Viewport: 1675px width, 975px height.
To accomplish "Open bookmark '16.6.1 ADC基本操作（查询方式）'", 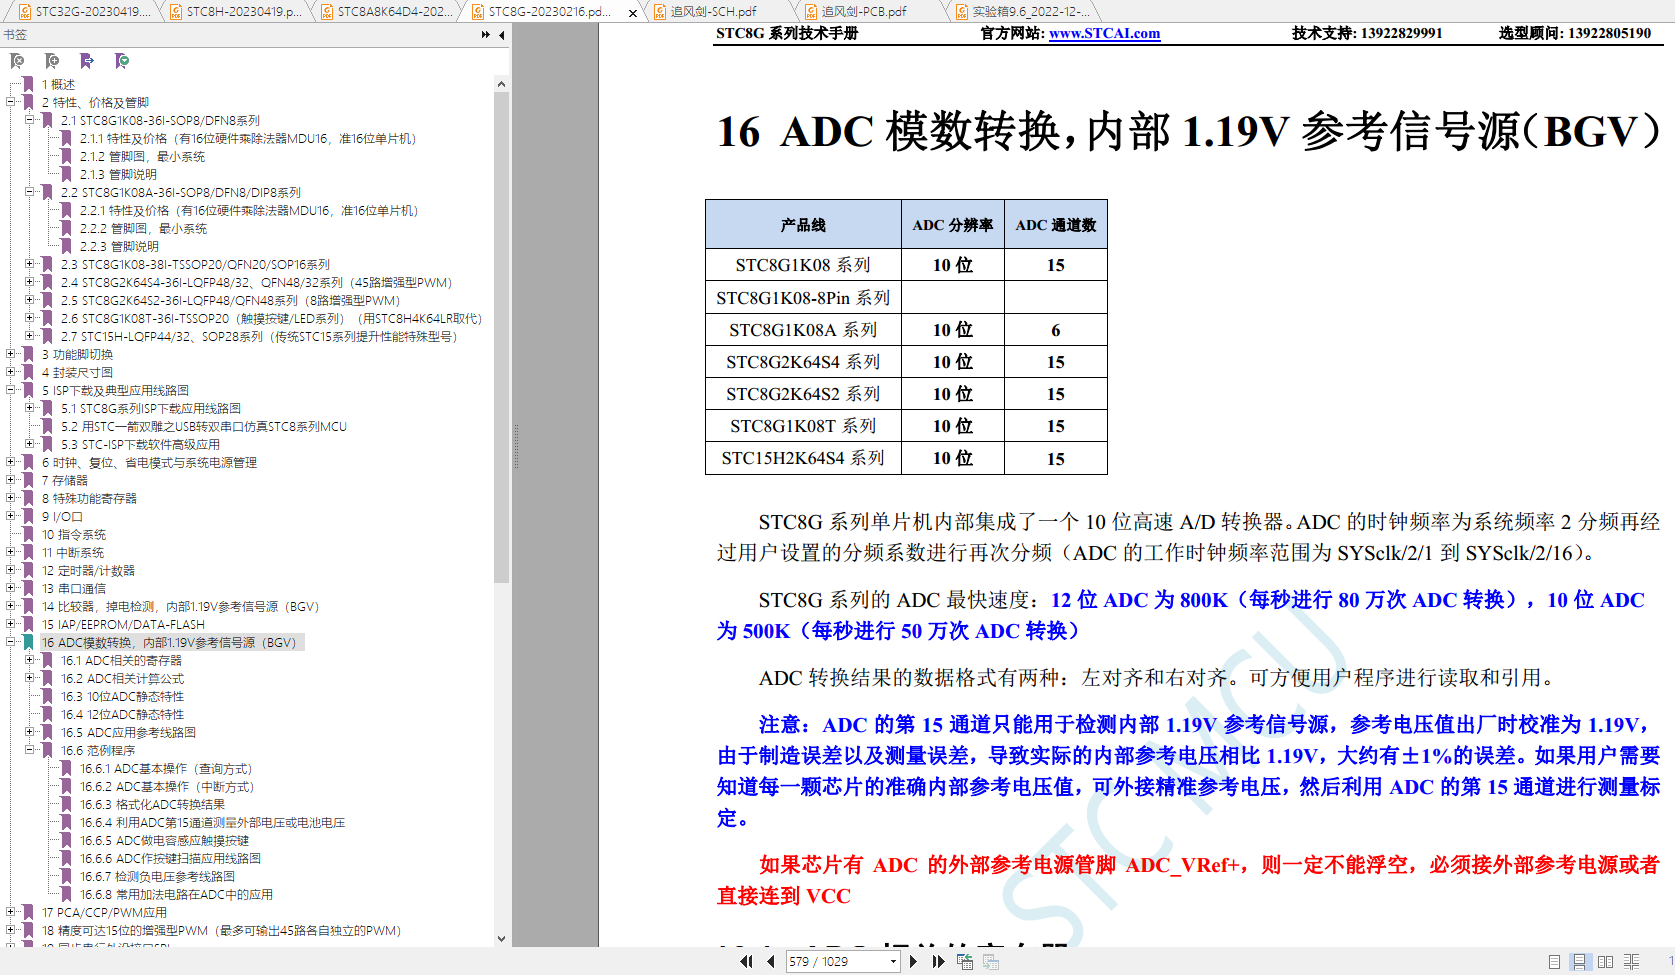I will coord(166,768).
